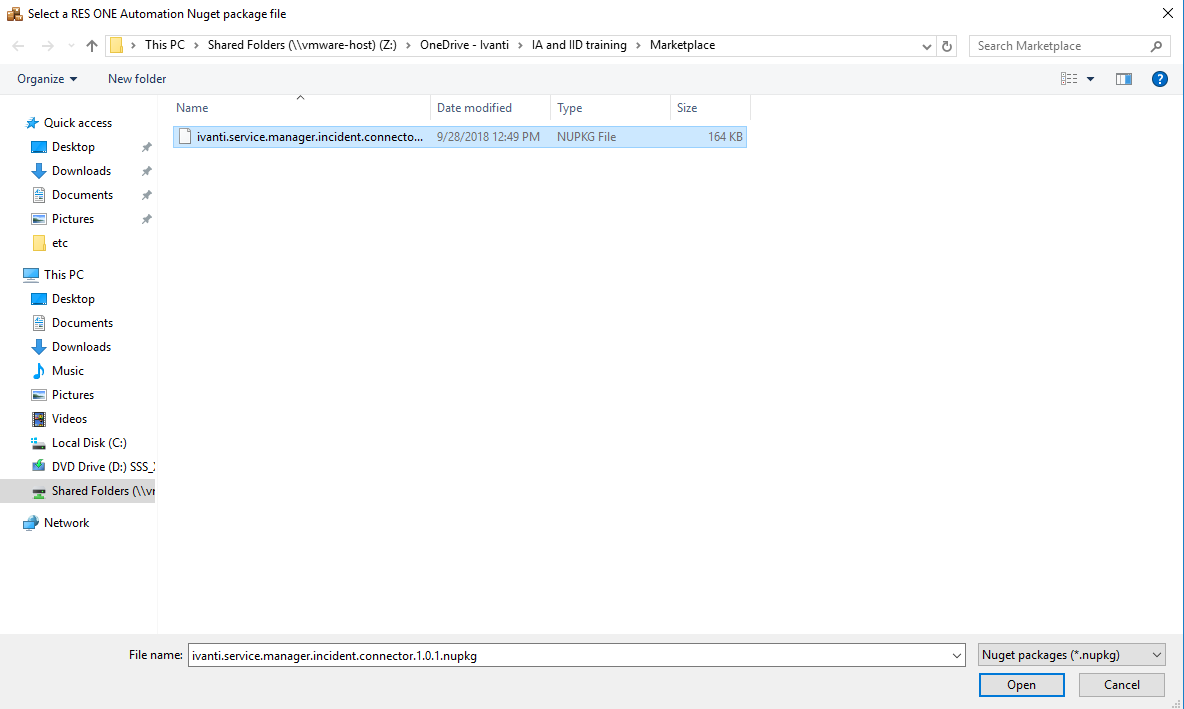Click the pin icon beside Quick access Pictures

point(146,220)
